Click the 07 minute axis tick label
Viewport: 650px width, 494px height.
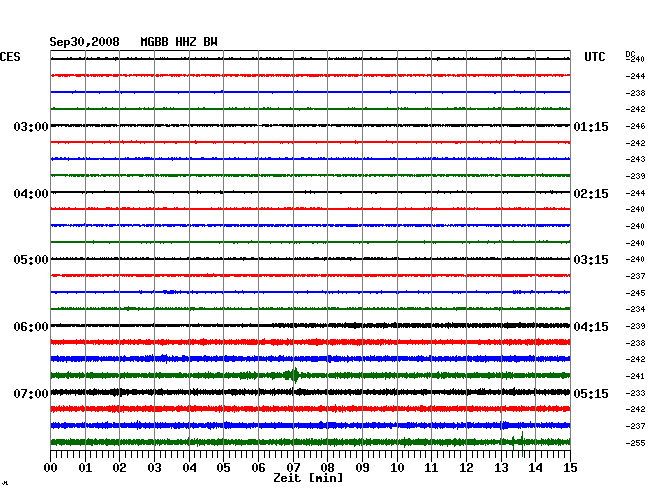(x=293, y=467)
